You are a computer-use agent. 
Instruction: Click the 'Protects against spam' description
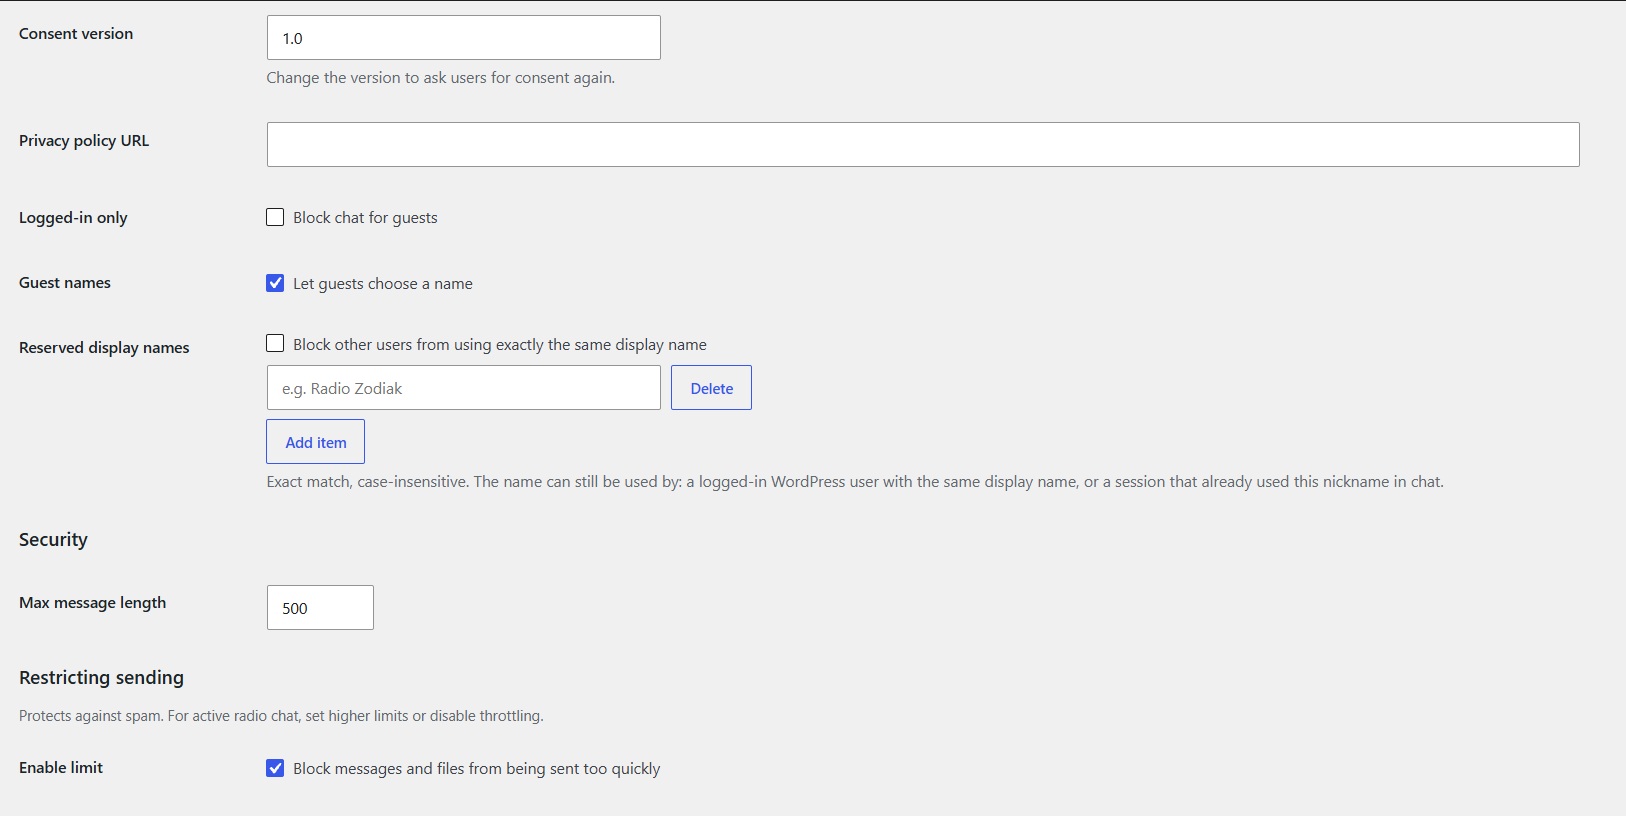(281, 716)
